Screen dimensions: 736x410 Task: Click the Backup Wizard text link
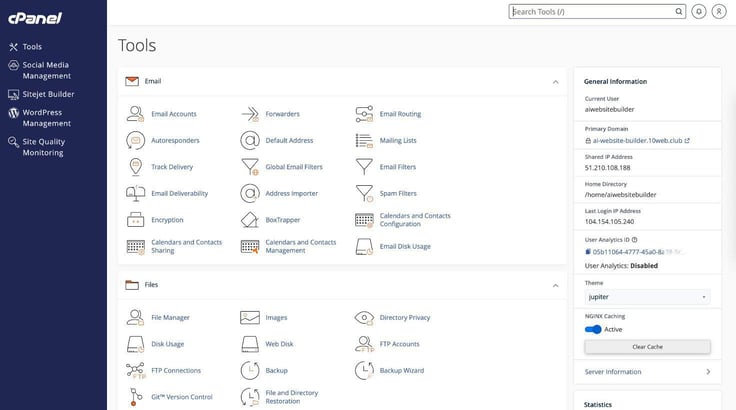point(402,371)
